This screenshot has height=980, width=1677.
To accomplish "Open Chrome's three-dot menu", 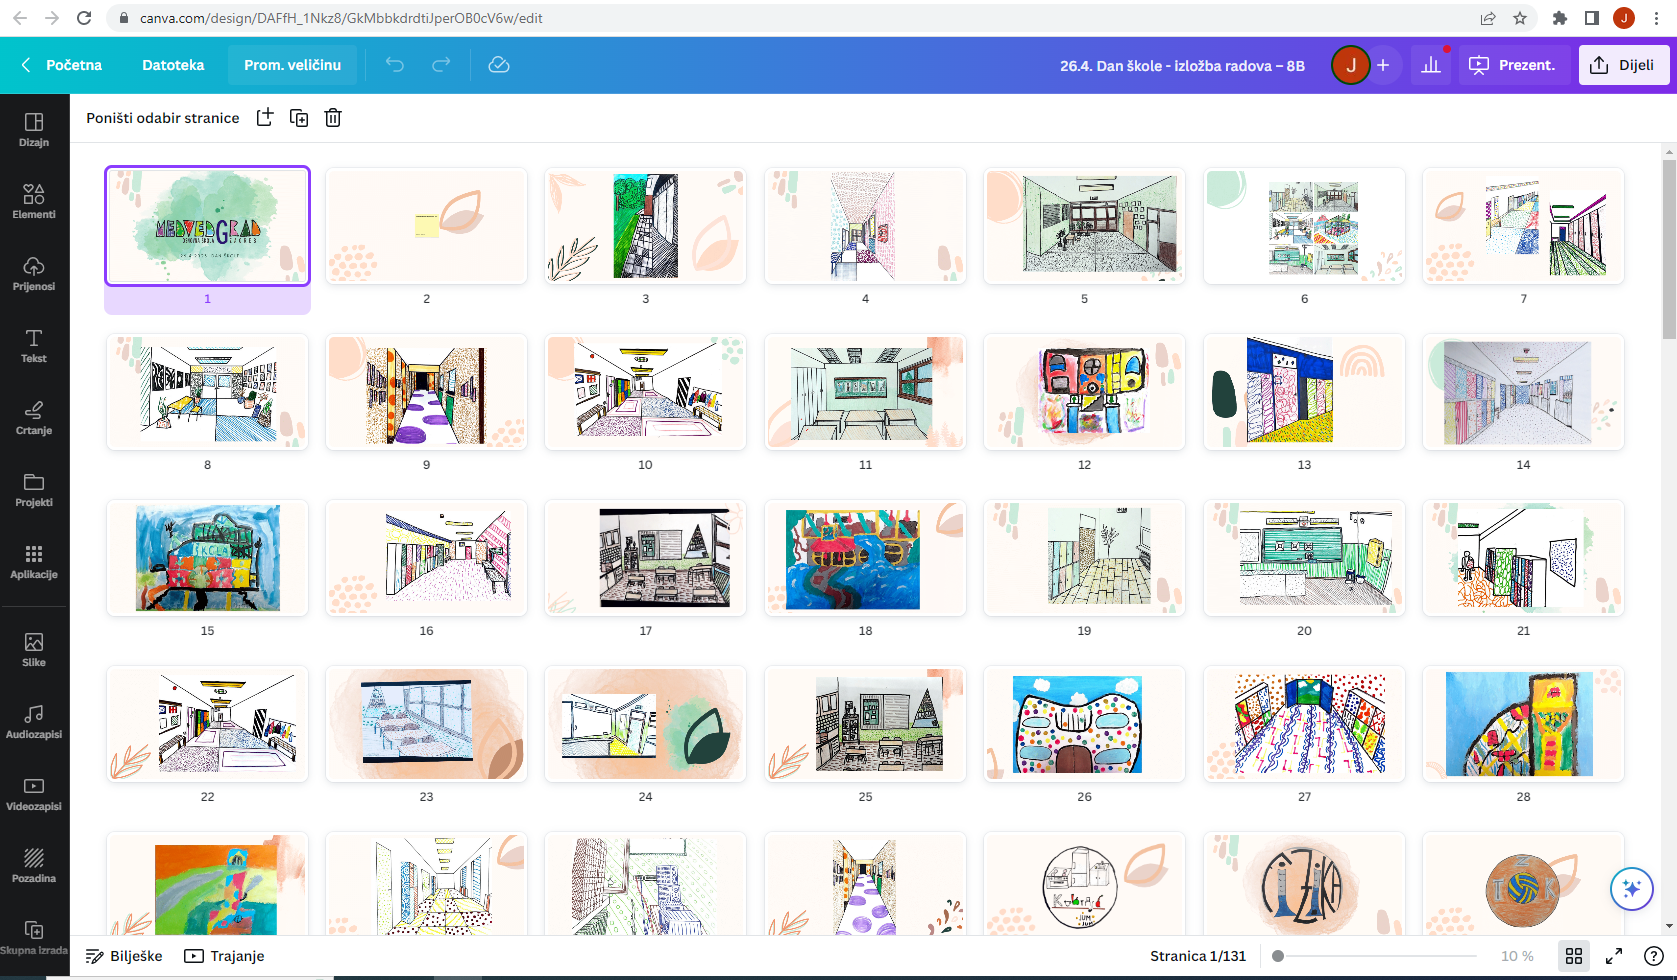I will tap(1656, 18).
